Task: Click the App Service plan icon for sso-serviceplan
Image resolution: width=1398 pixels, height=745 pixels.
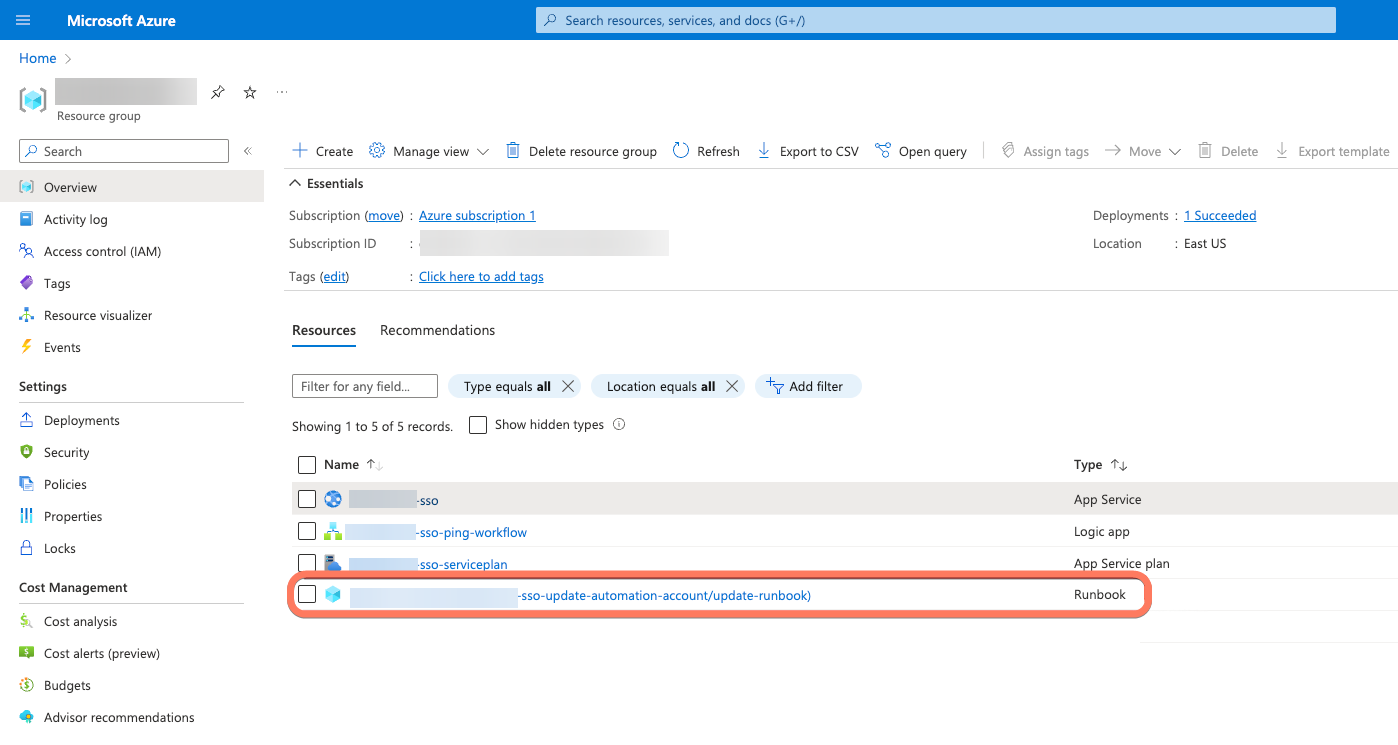Action: point(333,563)
